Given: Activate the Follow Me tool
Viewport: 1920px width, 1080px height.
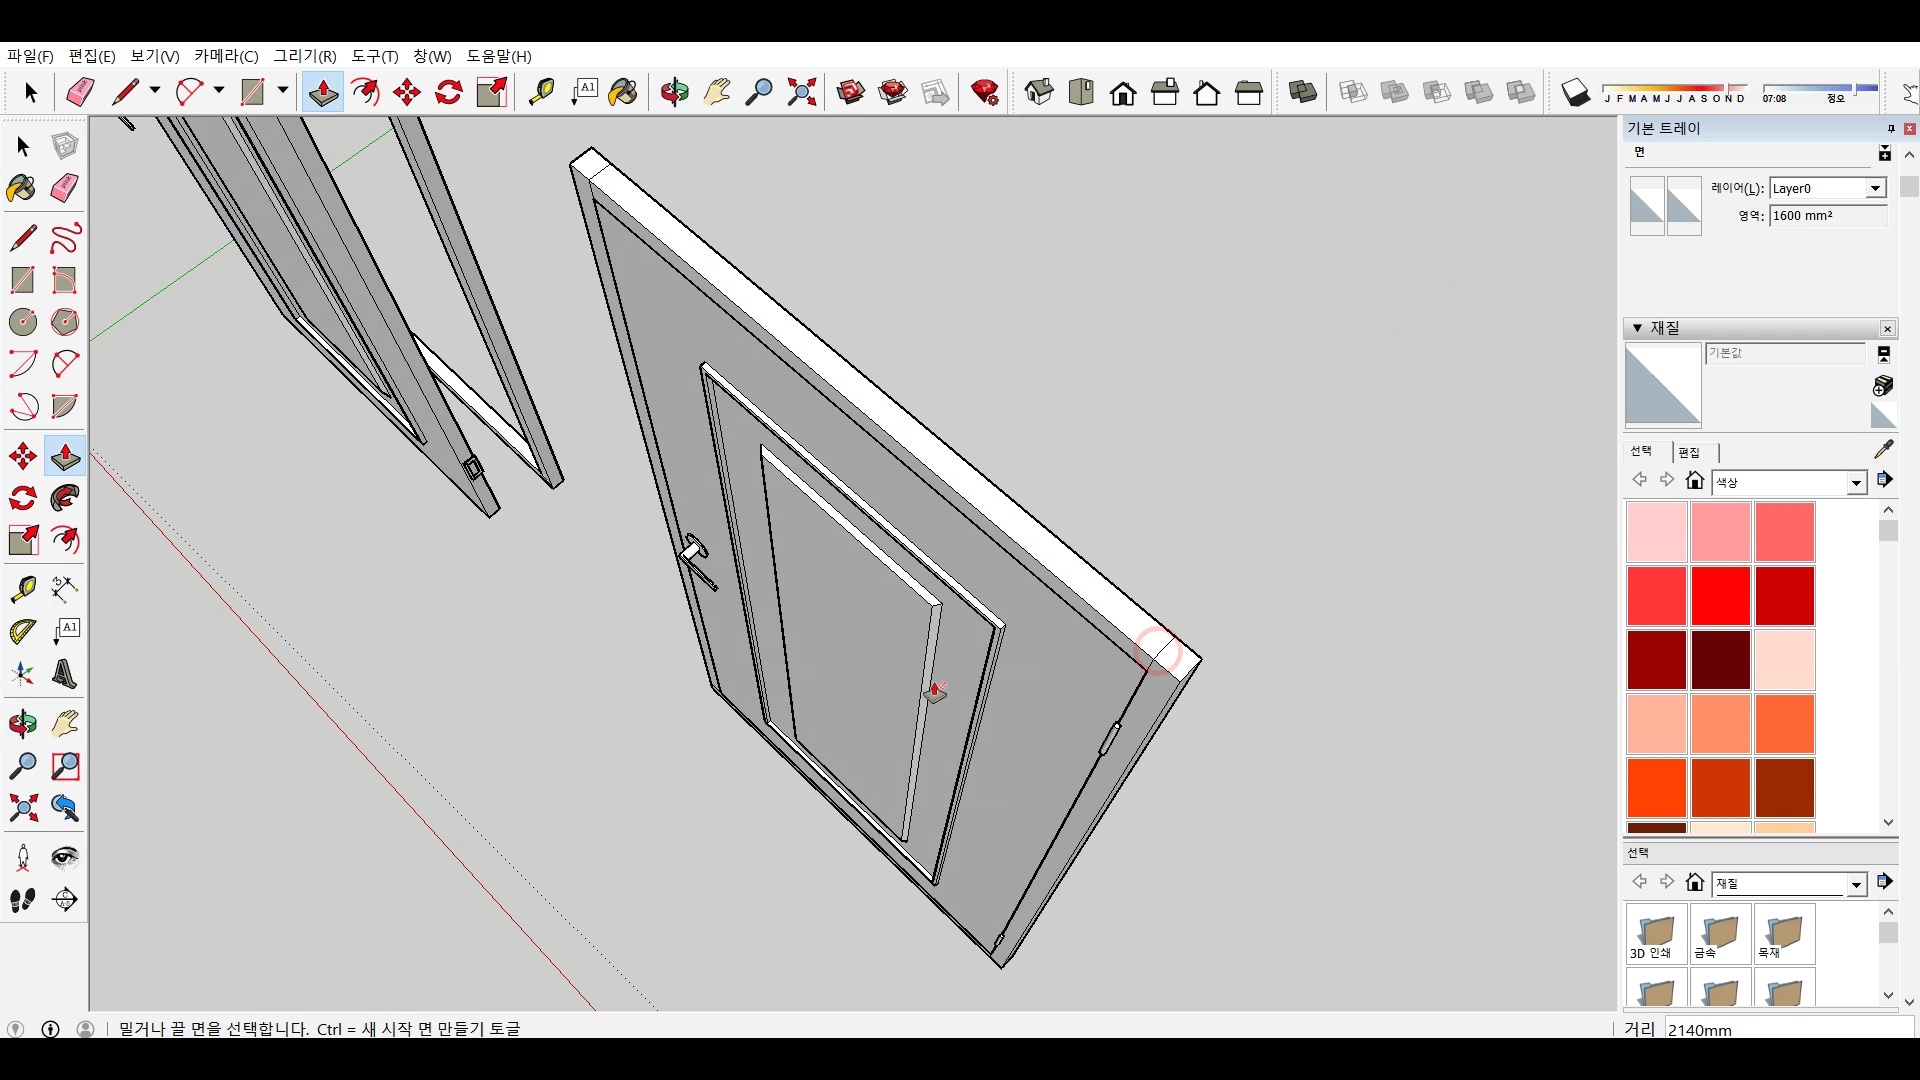Looking at the screenshot, I should (65, 498).
